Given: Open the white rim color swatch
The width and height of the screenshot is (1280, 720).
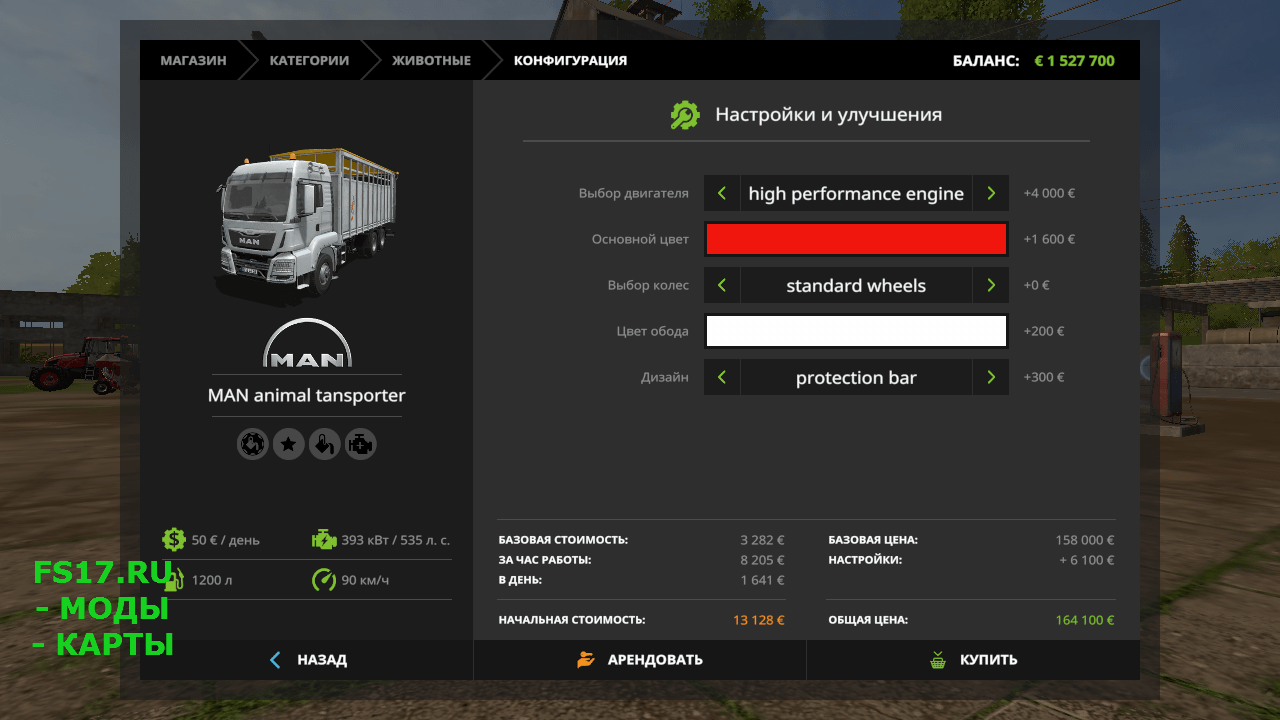Looking at the screenshot, I should click(856, 331).
